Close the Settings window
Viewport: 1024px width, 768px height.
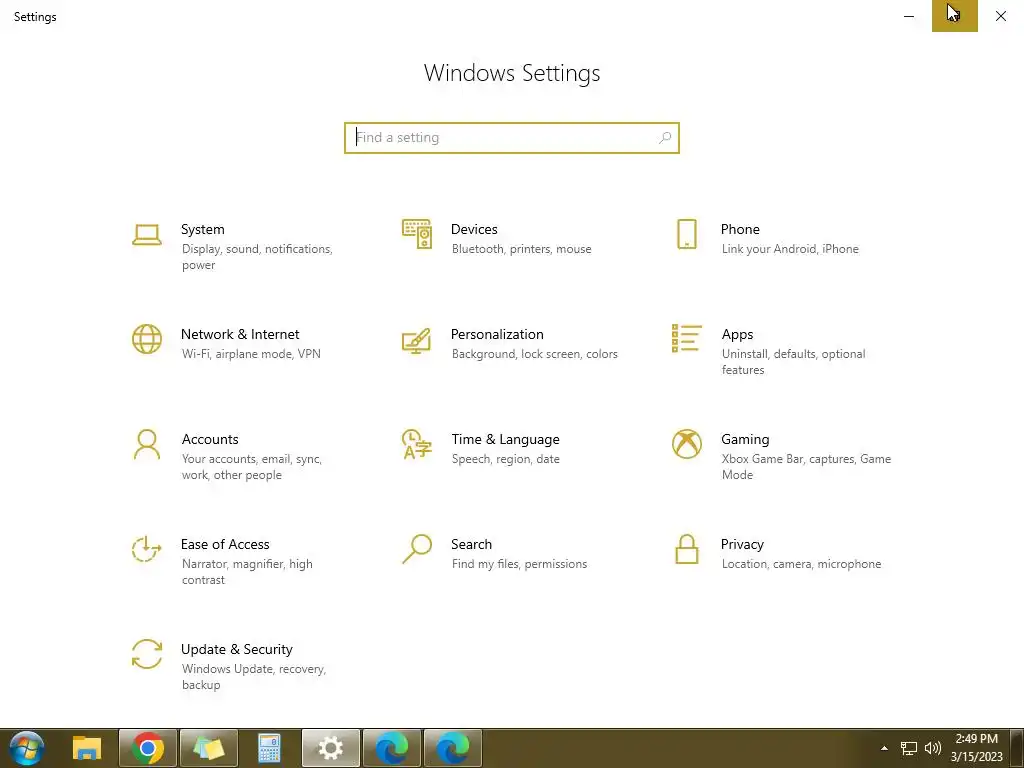click(1000, 16)
